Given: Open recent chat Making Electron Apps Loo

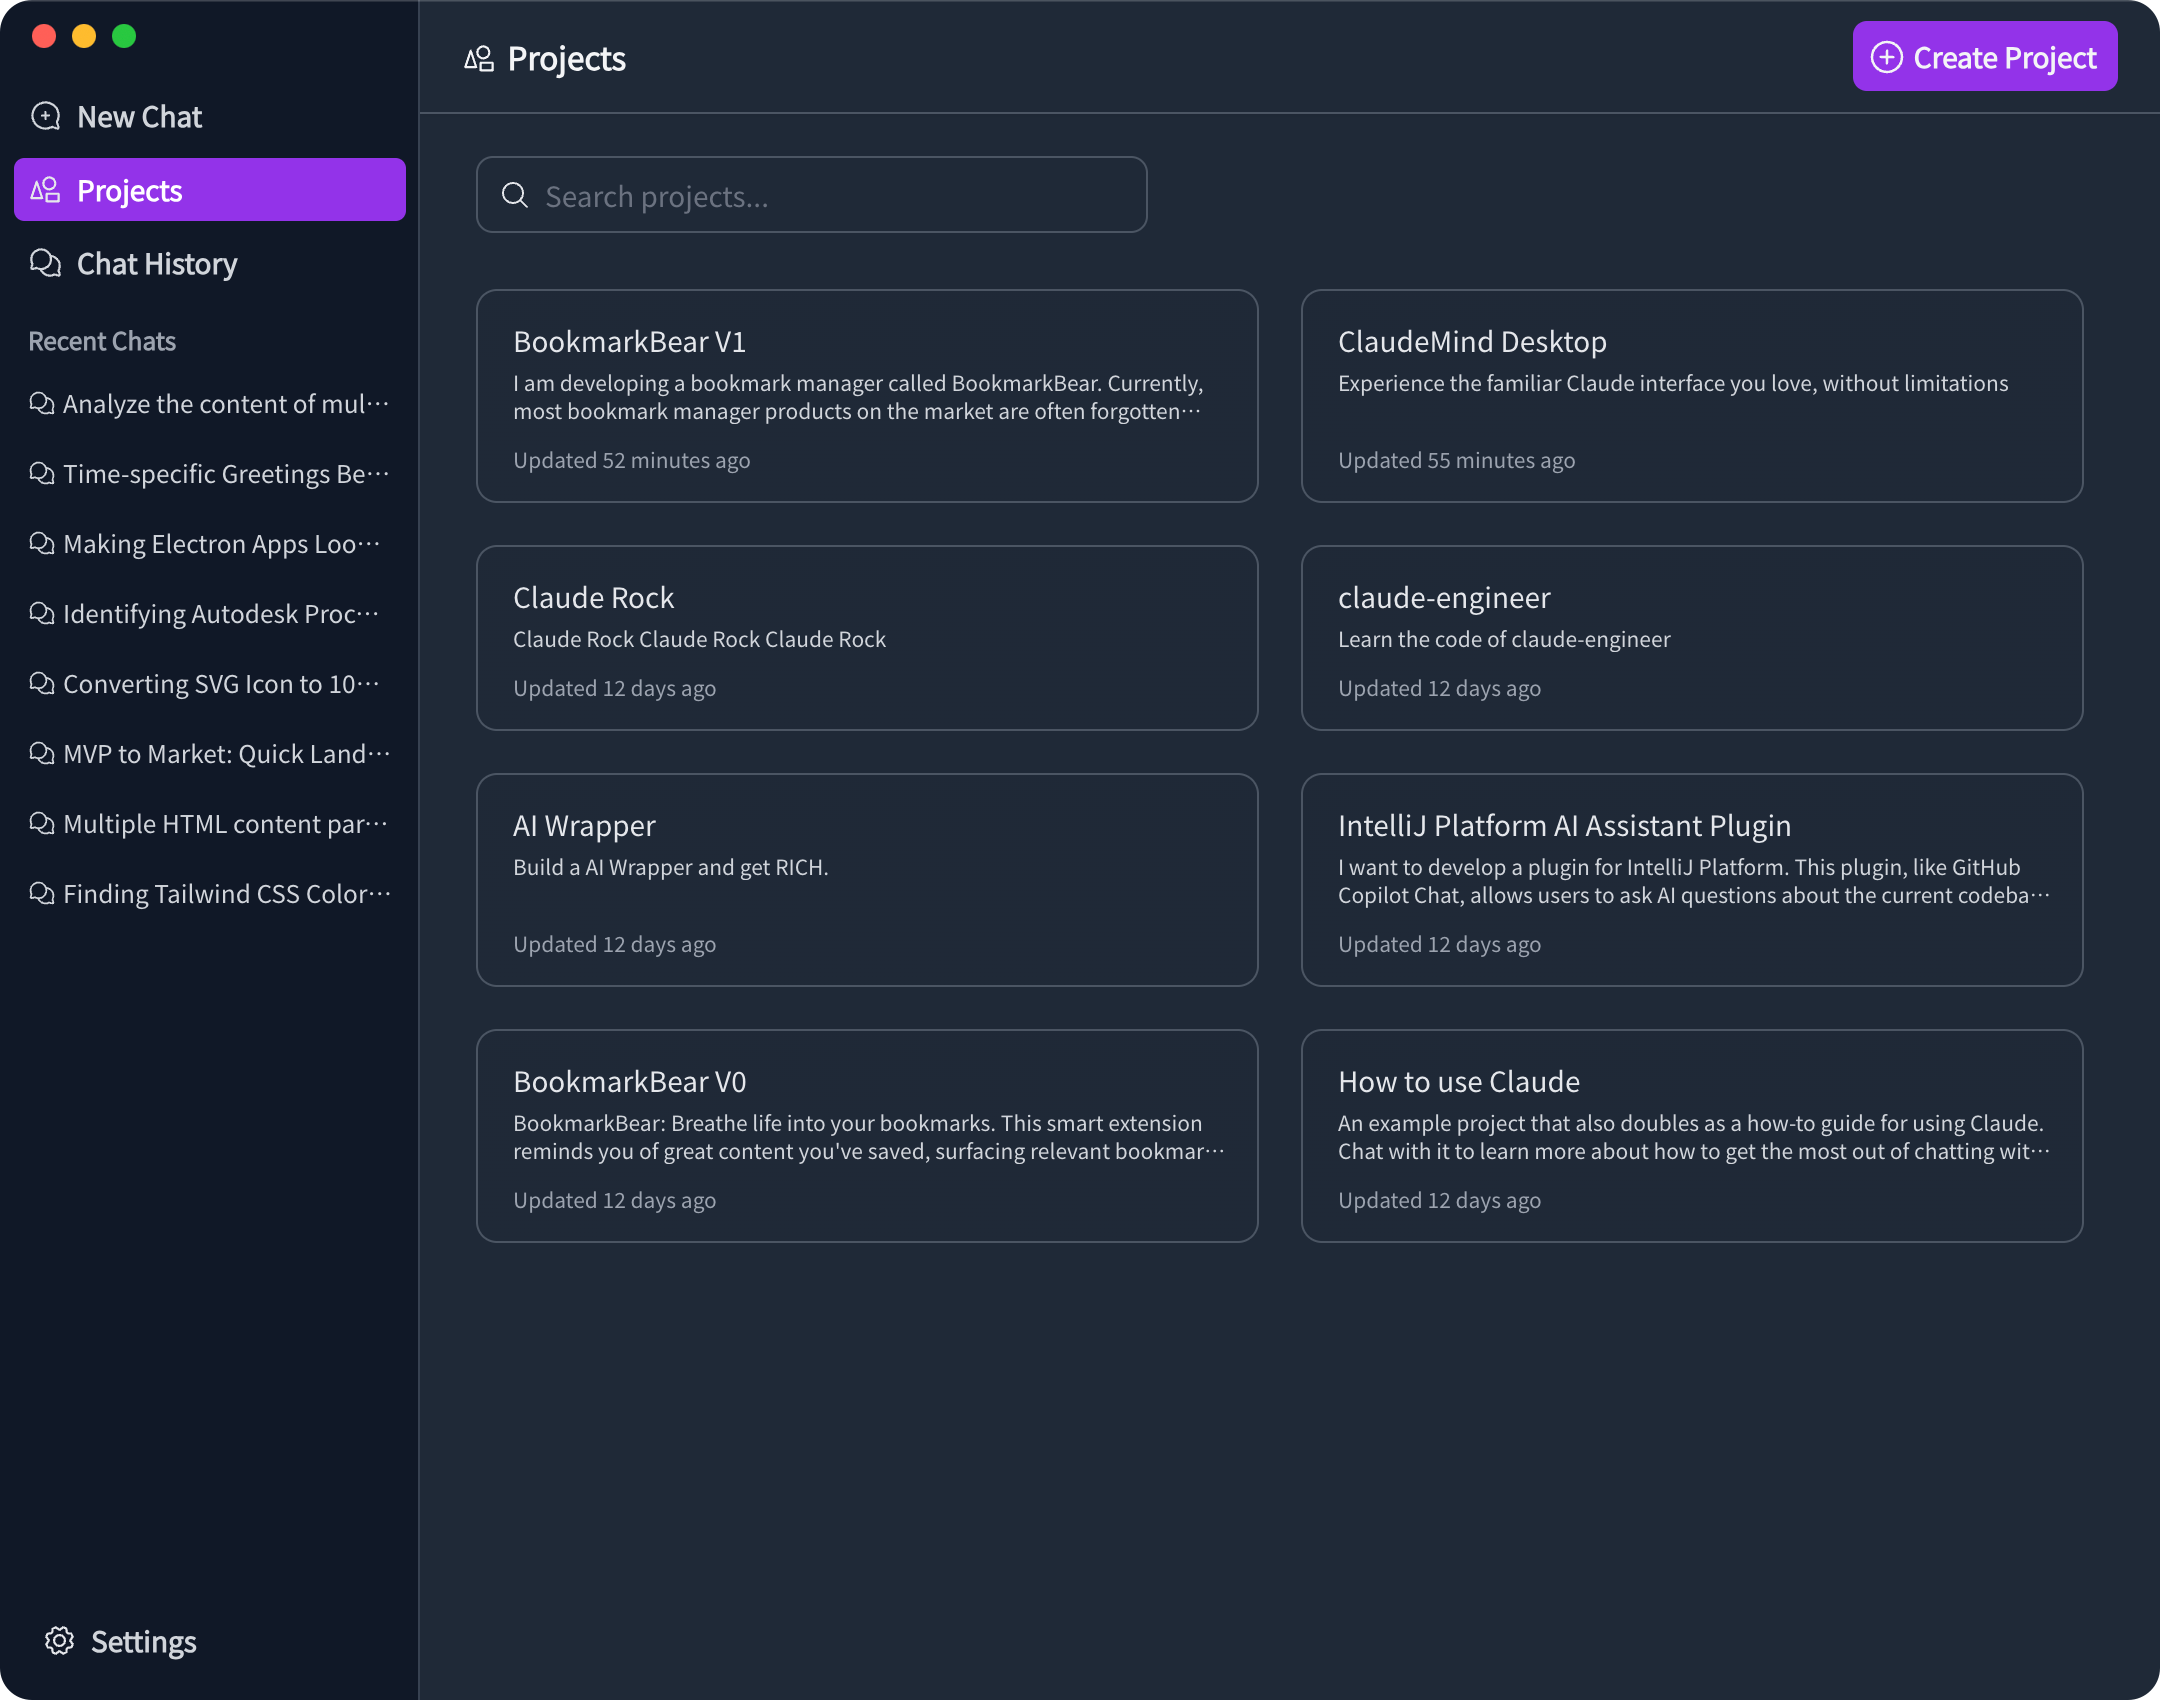Looking at the screenshot, I should [x=220, y=543].
